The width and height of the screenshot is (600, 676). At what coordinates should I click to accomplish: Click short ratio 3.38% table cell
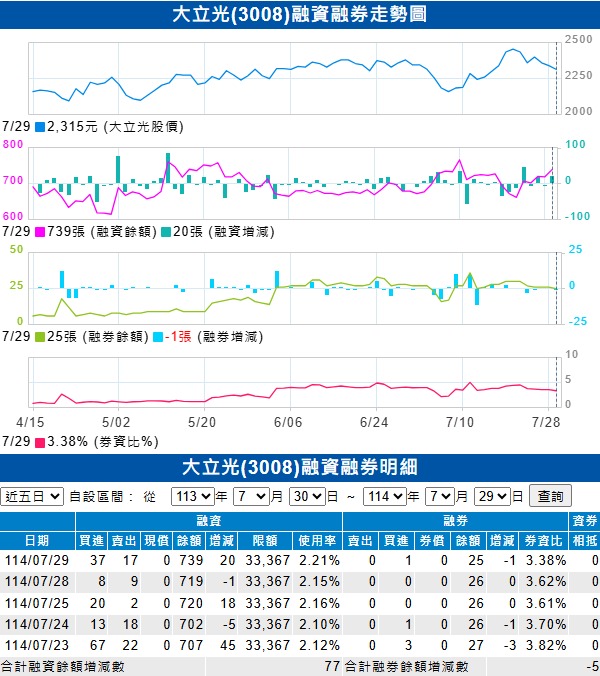tap(546, 560)
